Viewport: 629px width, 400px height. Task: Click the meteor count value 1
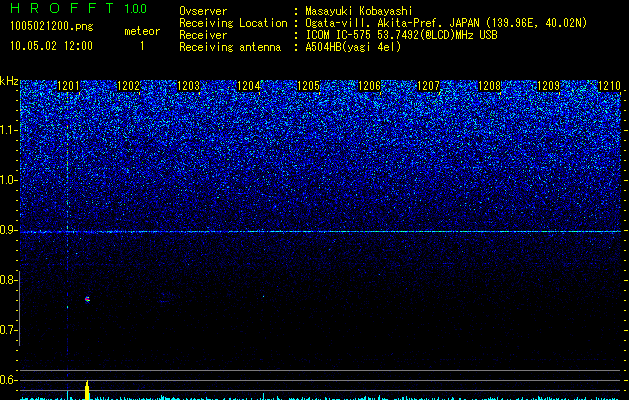coord(142,46)
